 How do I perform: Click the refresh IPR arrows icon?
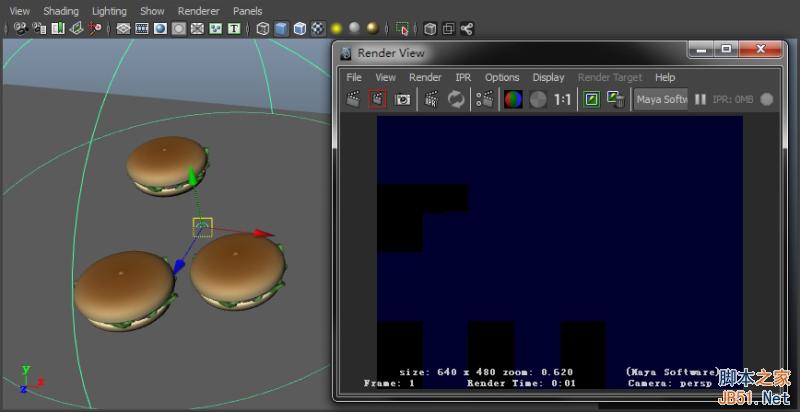(x=456, y=99)
